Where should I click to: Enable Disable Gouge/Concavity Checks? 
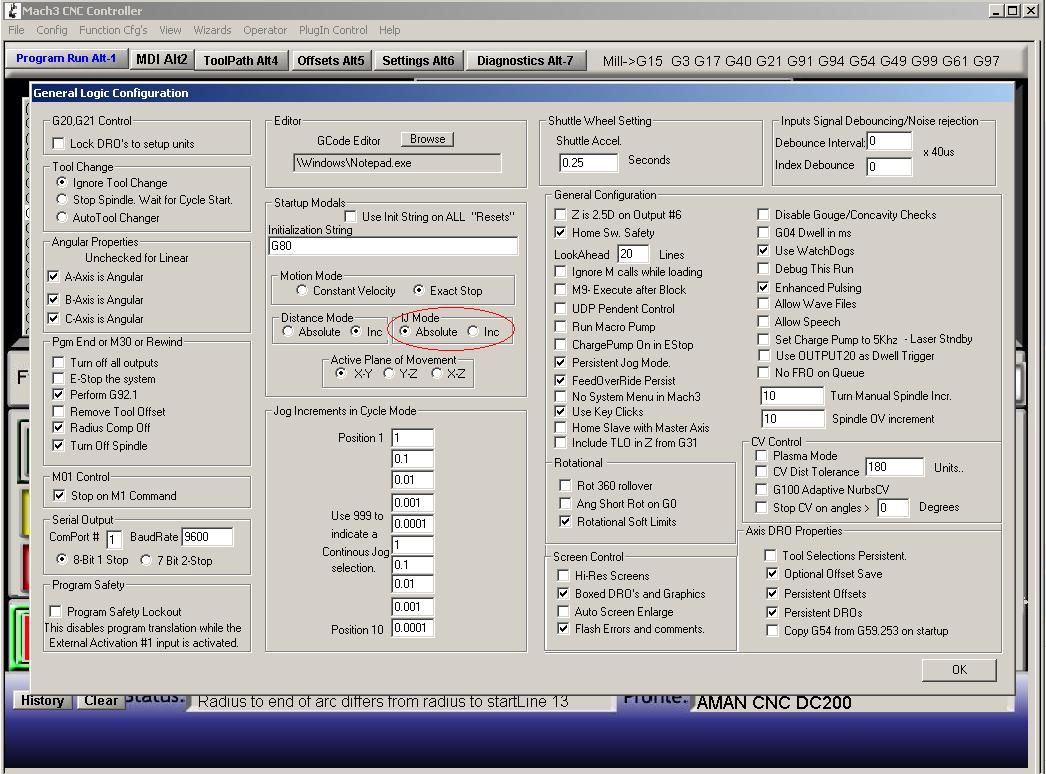coord(763,214)
